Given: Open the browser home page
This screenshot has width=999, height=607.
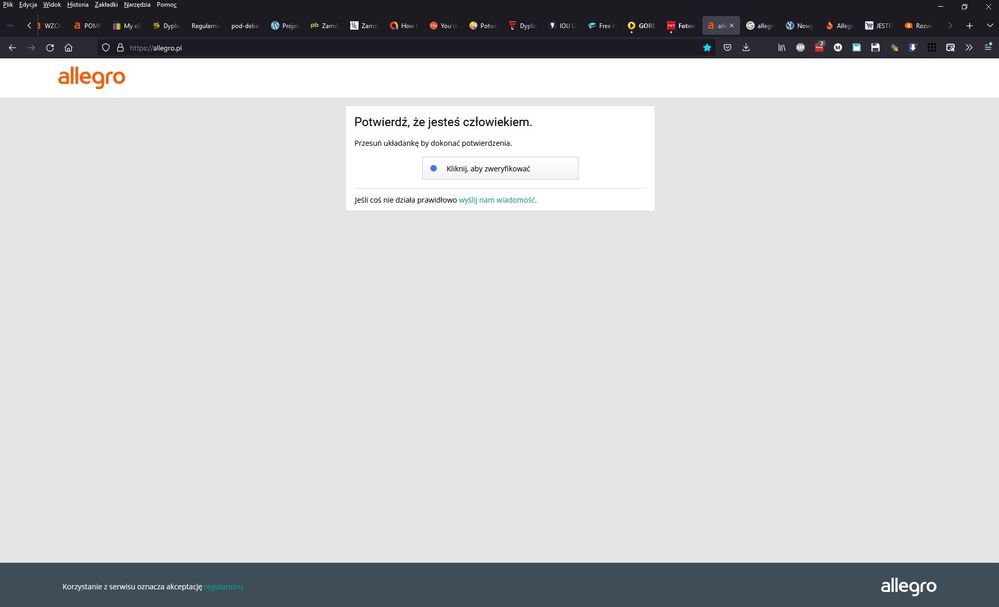Looking at the screenshot, I should pos(68,48).
